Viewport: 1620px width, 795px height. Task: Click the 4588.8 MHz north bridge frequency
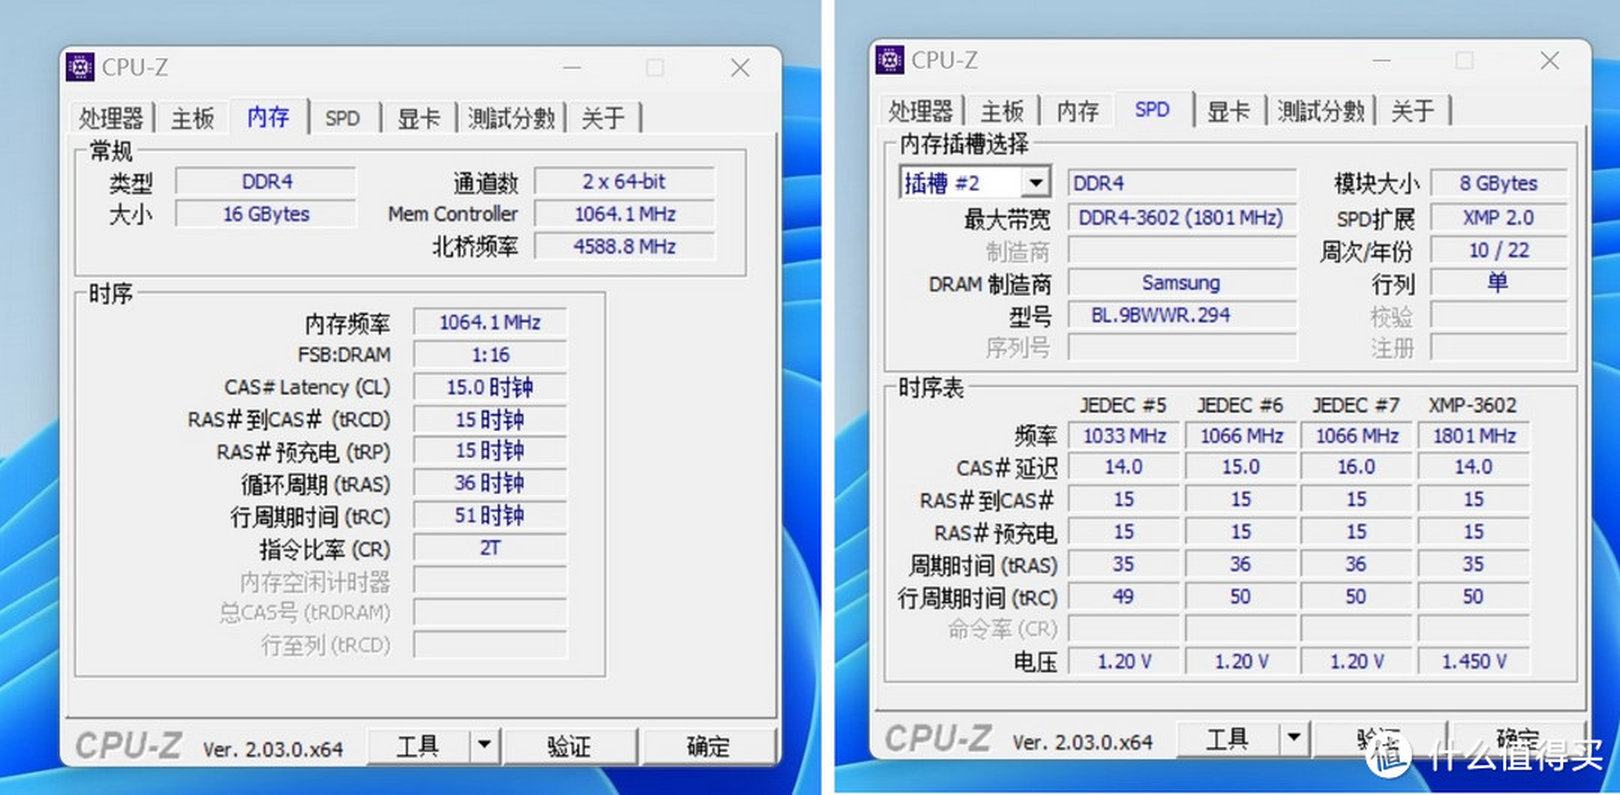point(625,246)
